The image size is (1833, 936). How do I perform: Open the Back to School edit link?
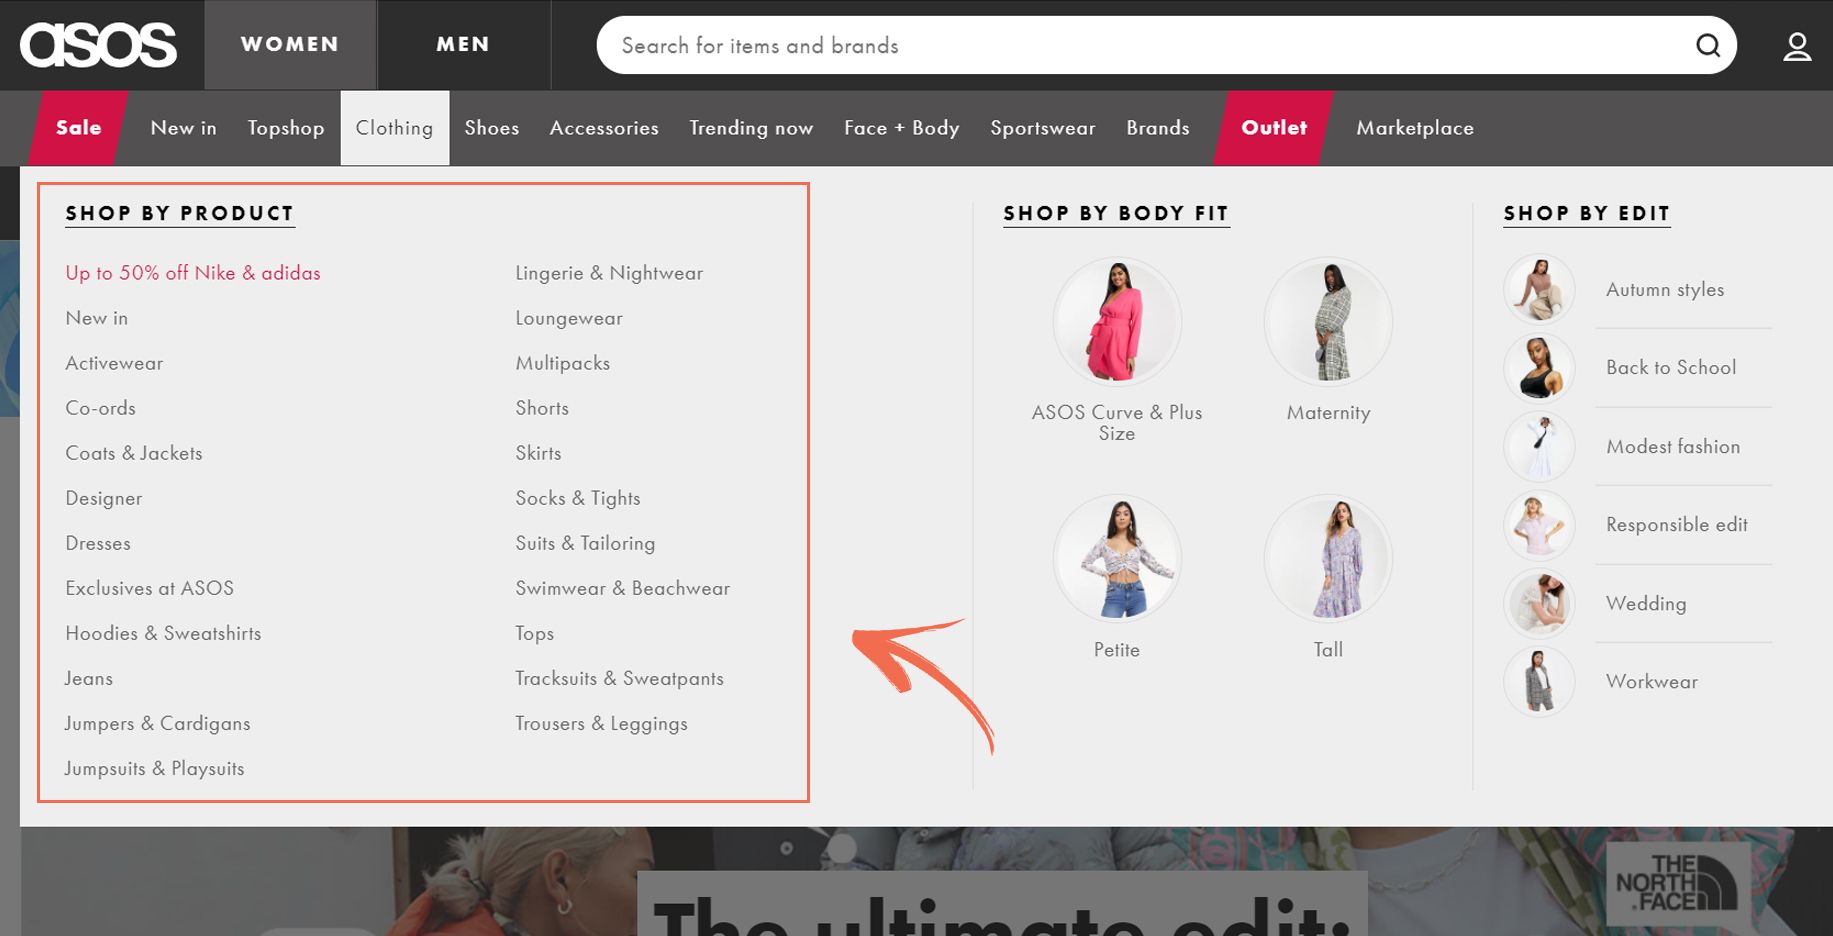click(x=1671, y=367)
